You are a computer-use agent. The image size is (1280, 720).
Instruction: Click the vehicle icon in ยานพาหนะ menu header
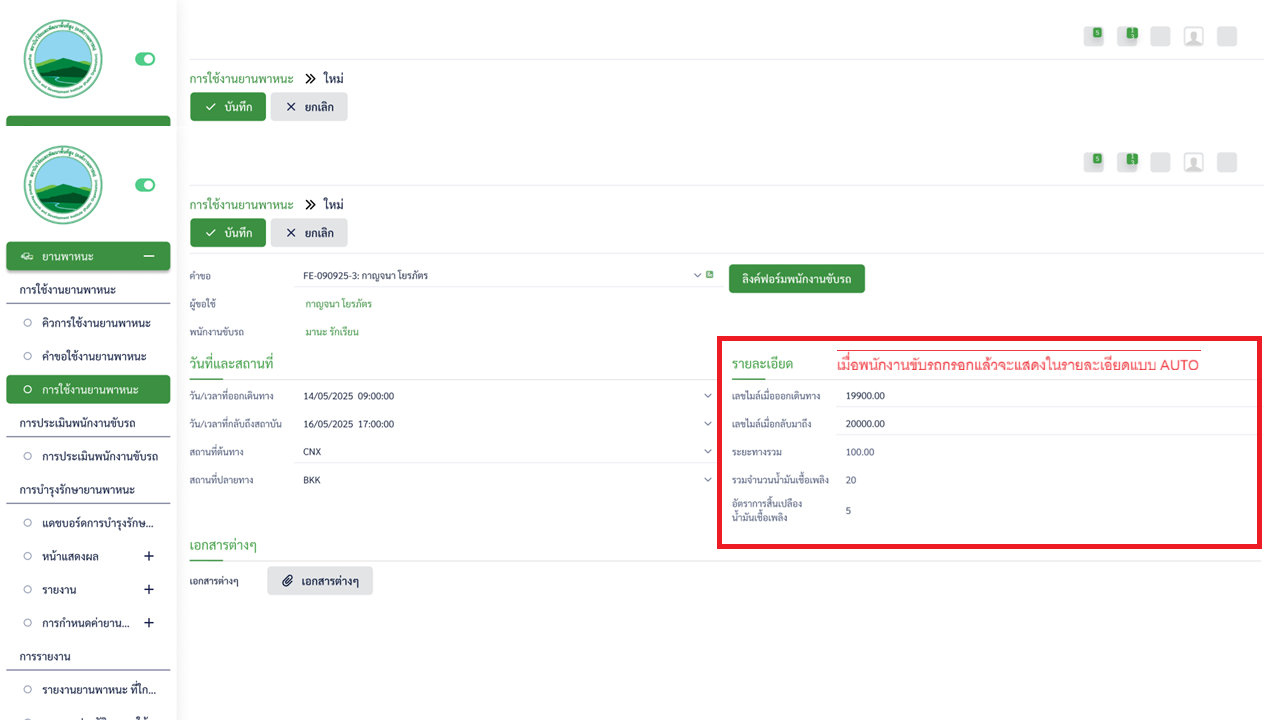(x=27, y=256)
